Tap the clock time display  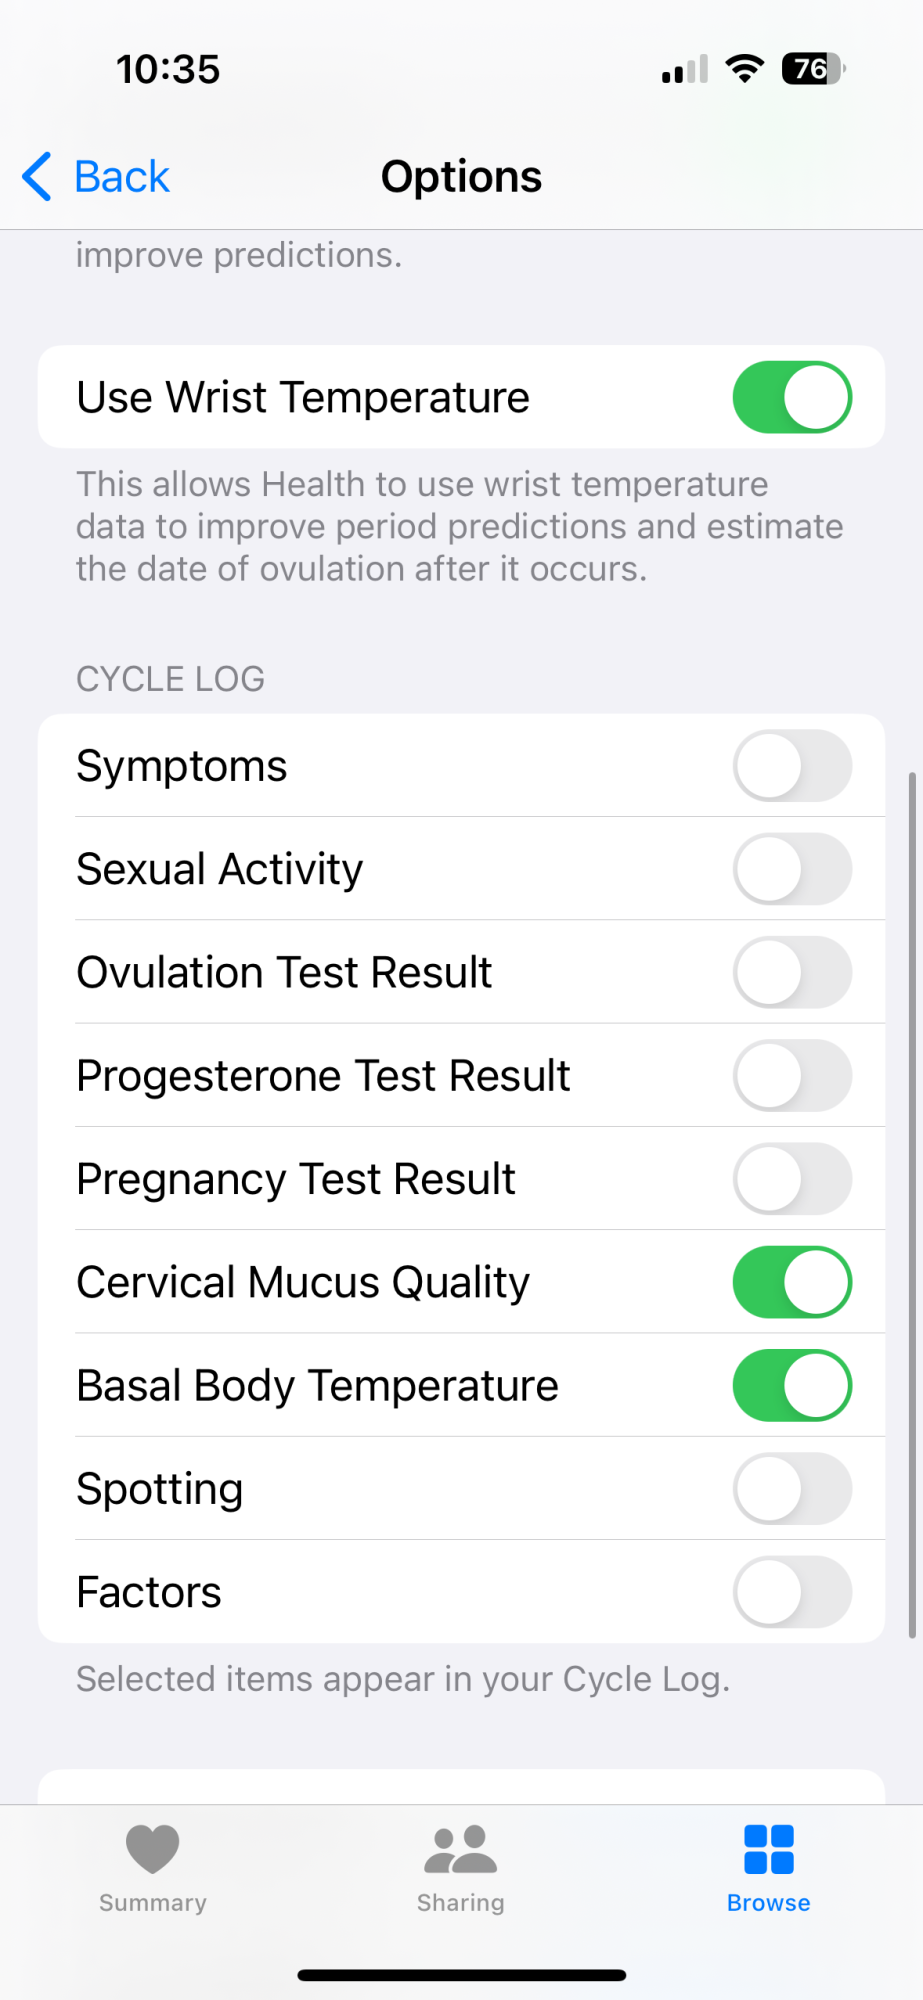click(x=168, y=69)
